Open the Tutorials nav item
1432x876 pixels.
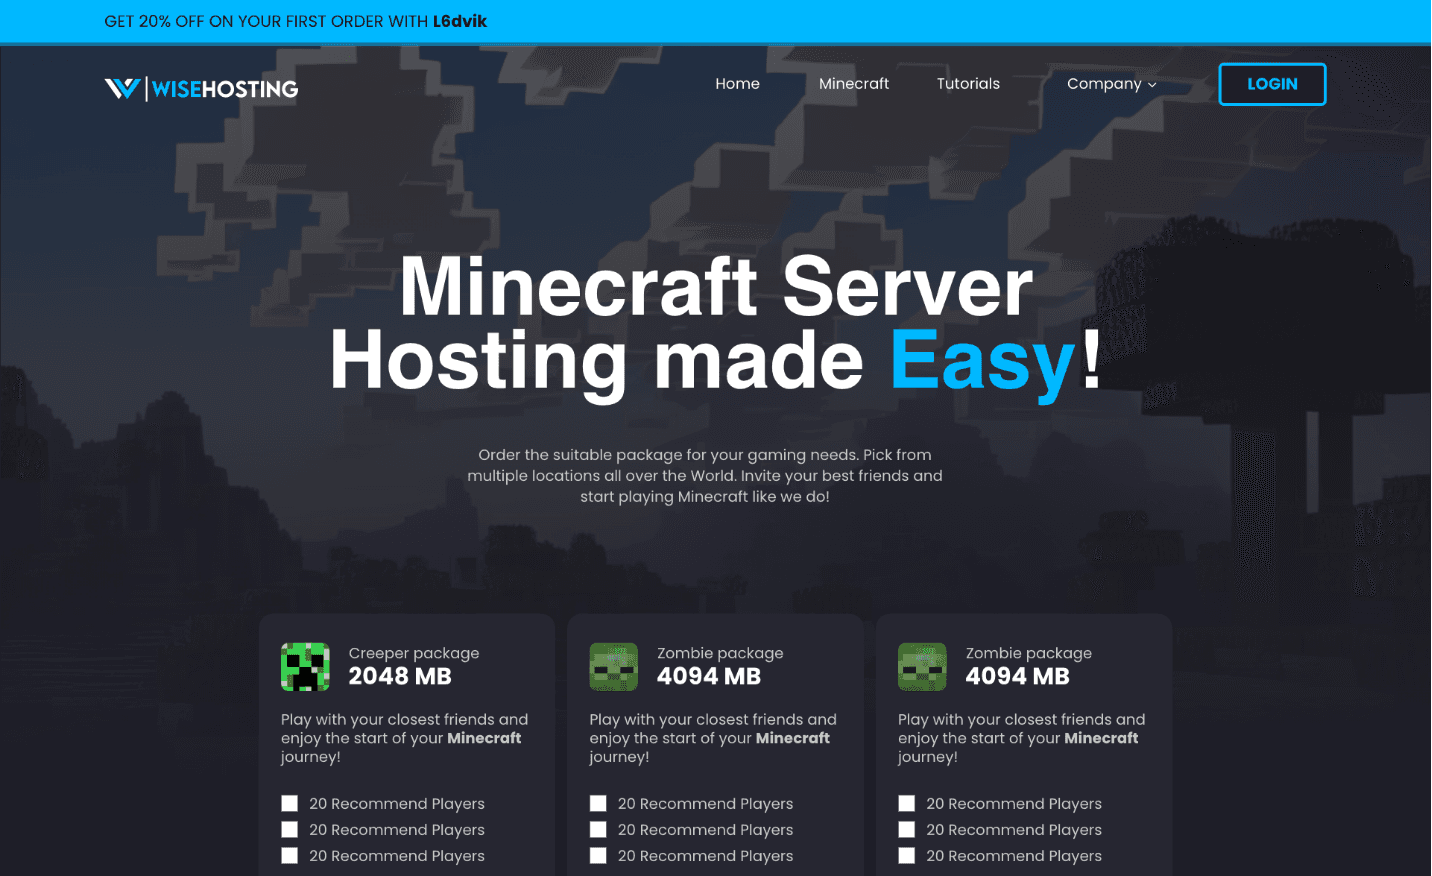pyautogui.click(x=968, y=84)
